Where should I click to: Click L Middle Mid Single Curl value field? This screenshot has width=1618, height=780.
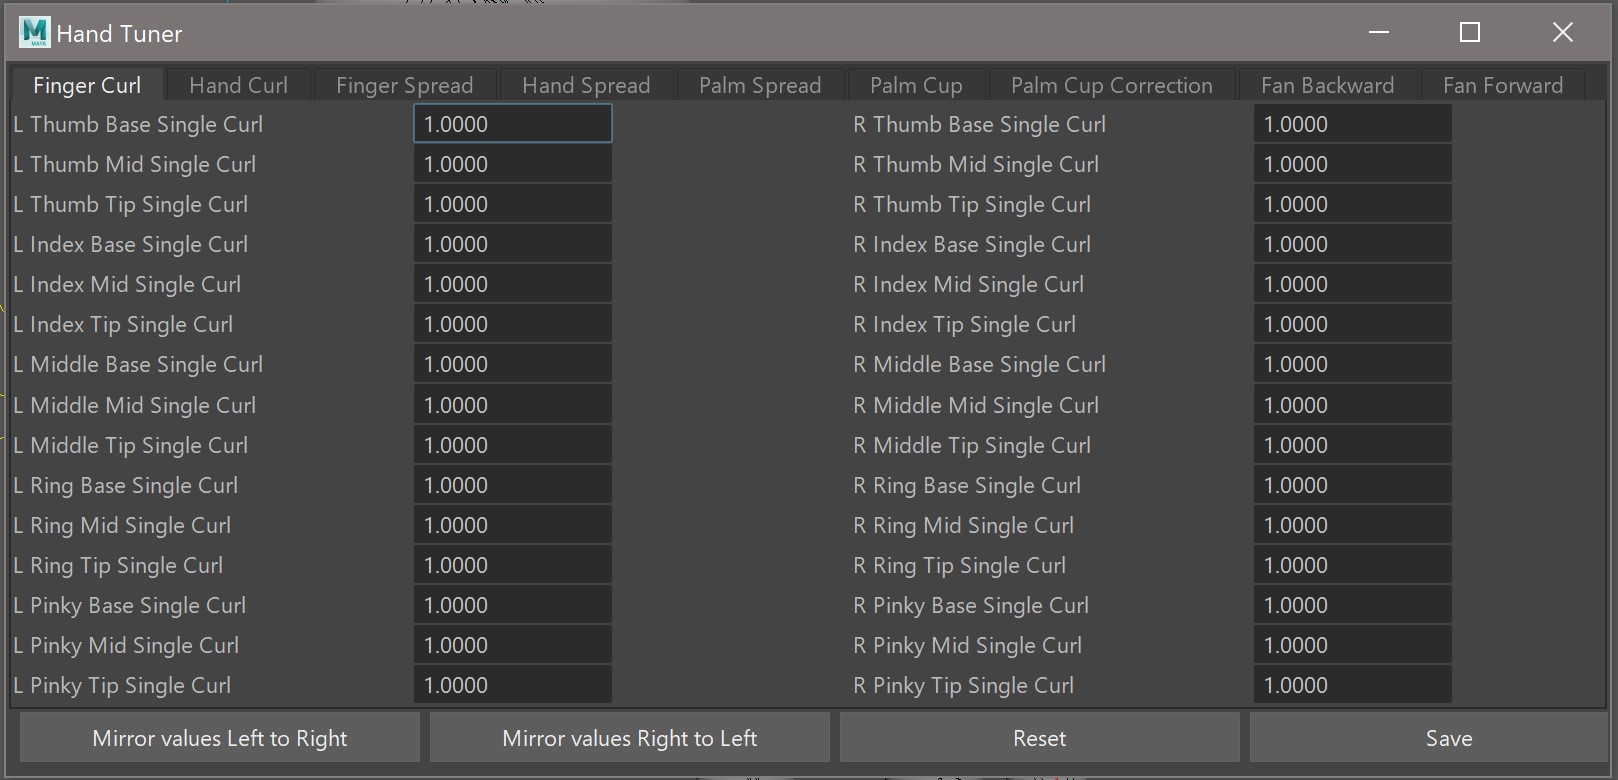(513, 405)
